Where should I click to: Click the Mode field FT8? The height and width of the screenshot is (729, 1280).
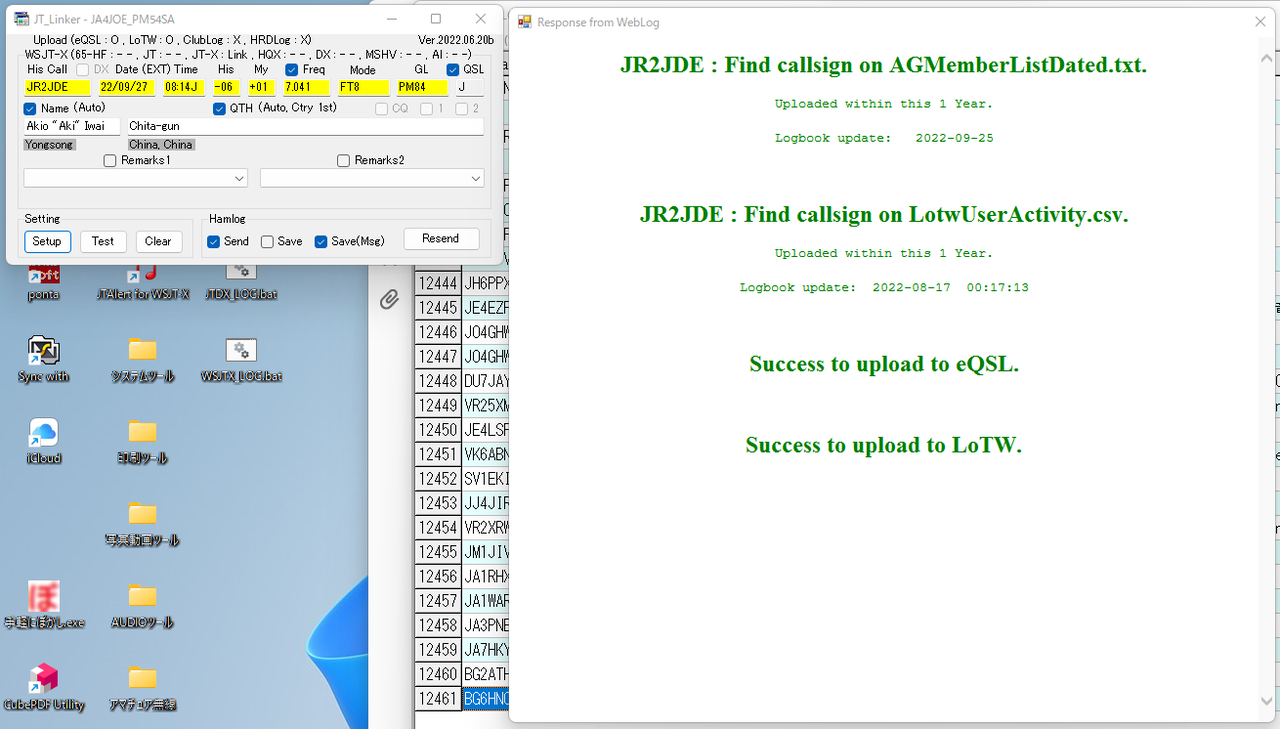[363, 87]
